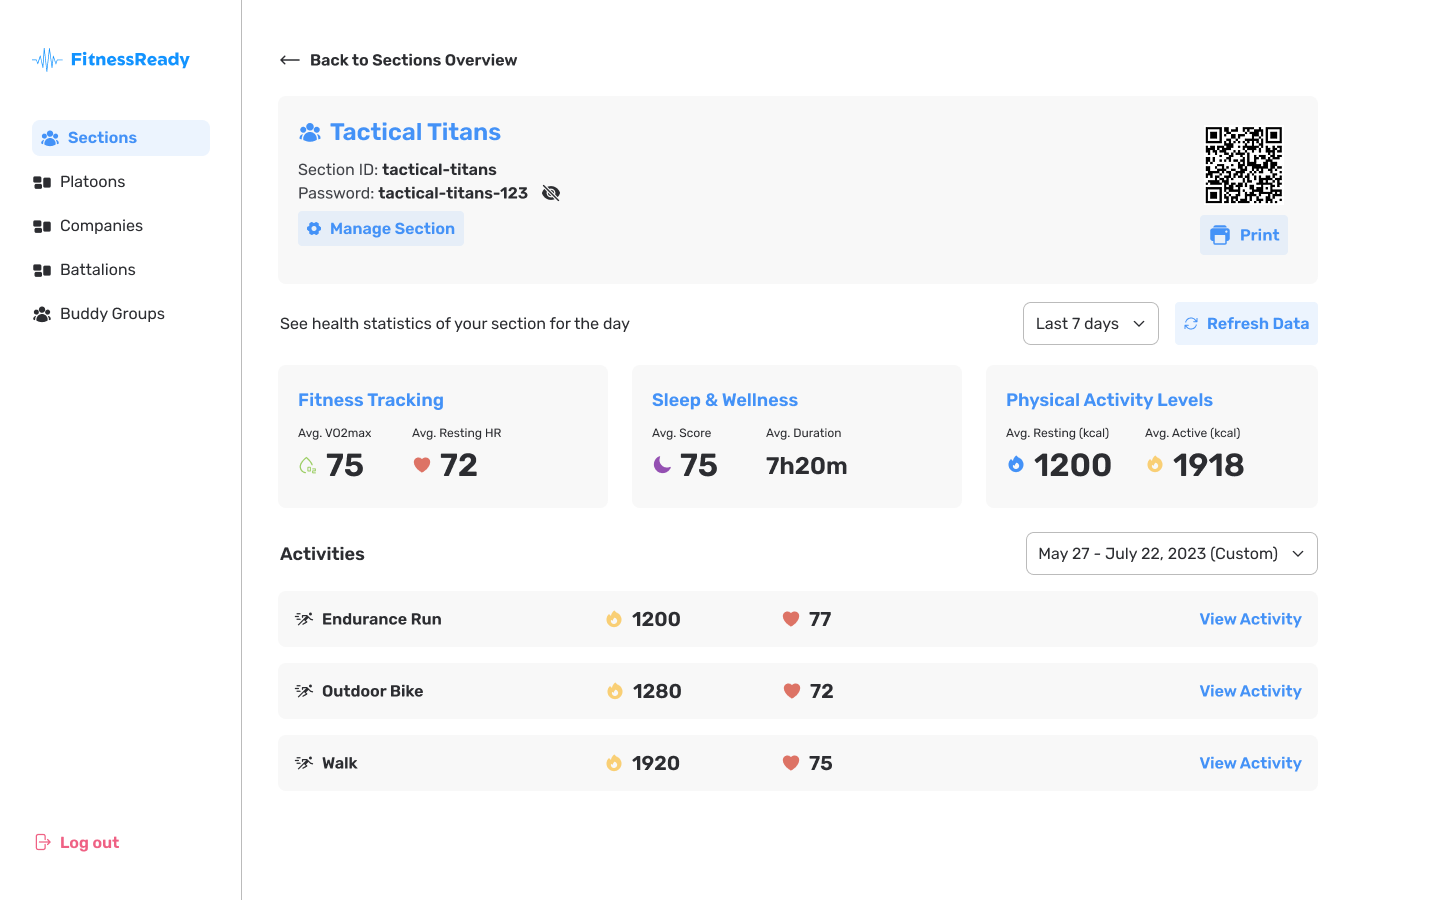Click the refresh arrows icon
1440x900 pixels.
pos(1191,324)
